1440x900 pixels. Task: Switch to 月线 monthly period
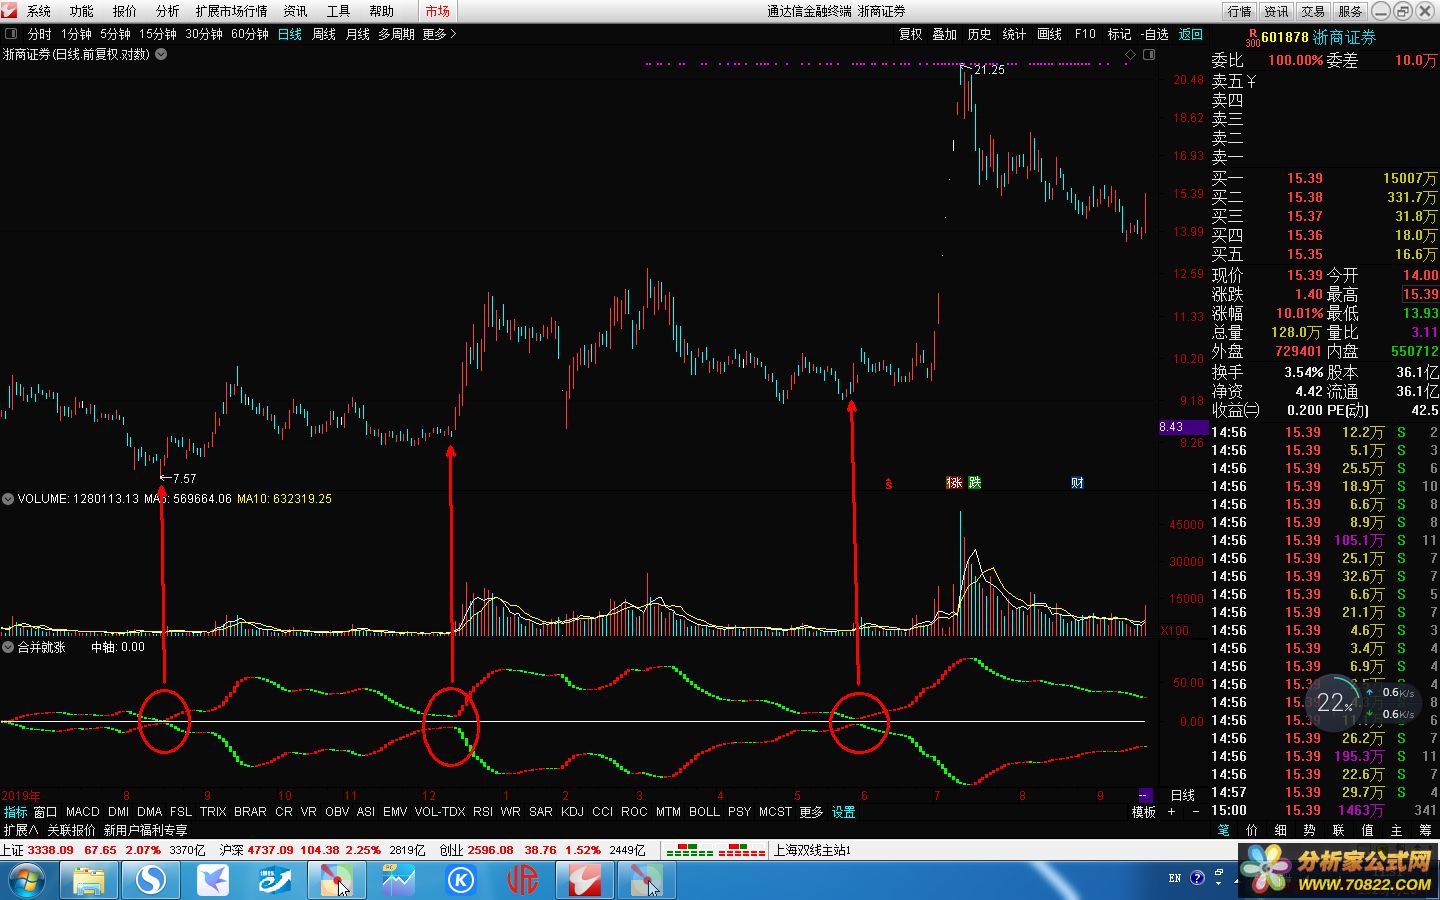358,34
